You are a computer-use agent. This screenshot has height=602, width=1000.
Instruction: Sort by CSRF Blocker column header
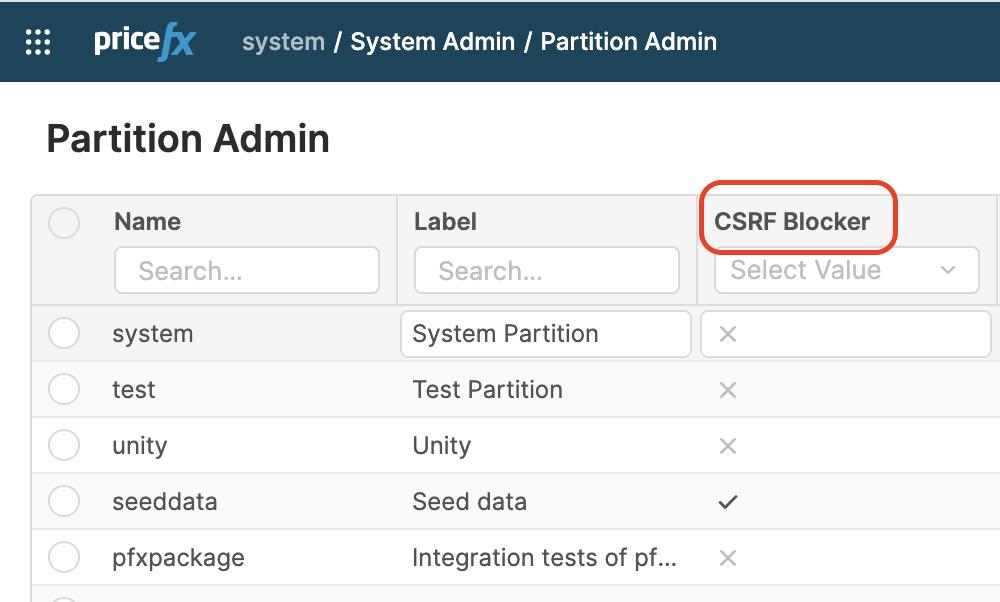pos(792,222)
